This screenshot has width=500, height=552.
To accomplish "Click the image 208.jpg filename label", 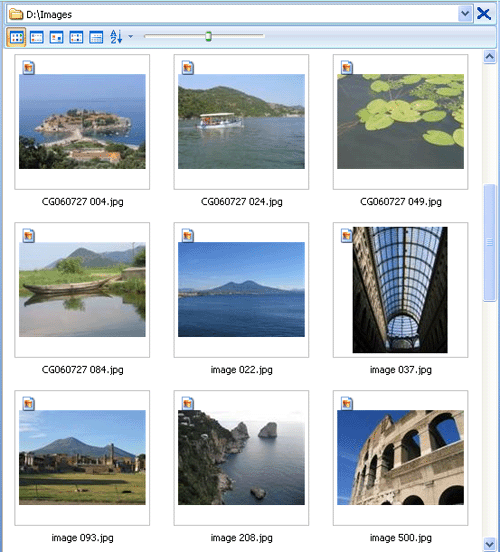I will coord(242,538).
